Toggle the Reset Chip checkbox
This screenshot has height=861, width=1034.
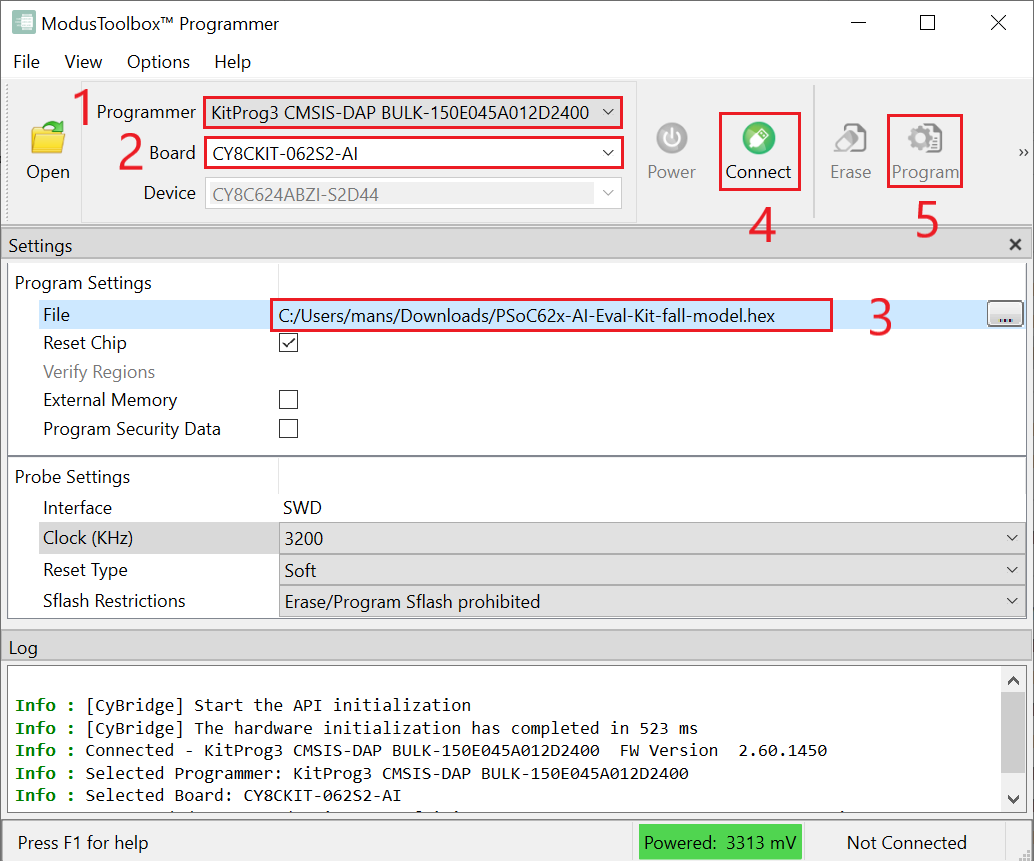pyautogui.click(x=288, y=343)
